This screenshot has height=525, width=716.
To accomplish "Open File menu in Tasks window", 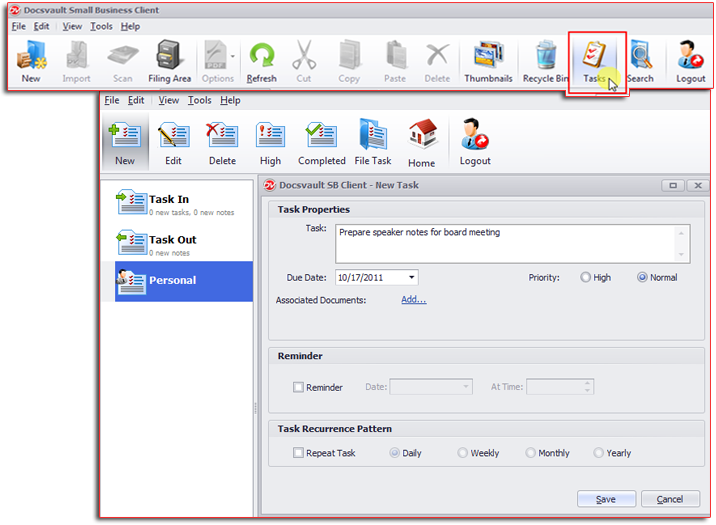I will [112, 100].
